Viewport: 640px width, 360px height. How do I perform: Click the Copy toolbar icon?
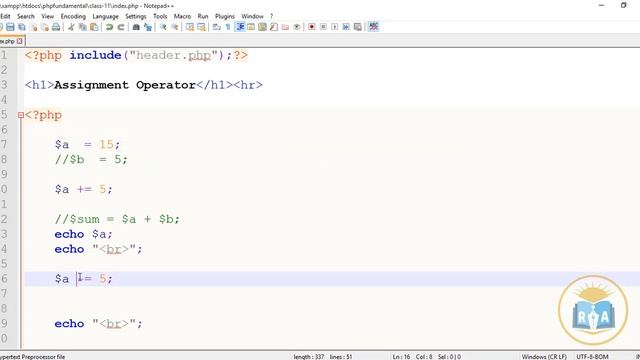tap(82, 27)
